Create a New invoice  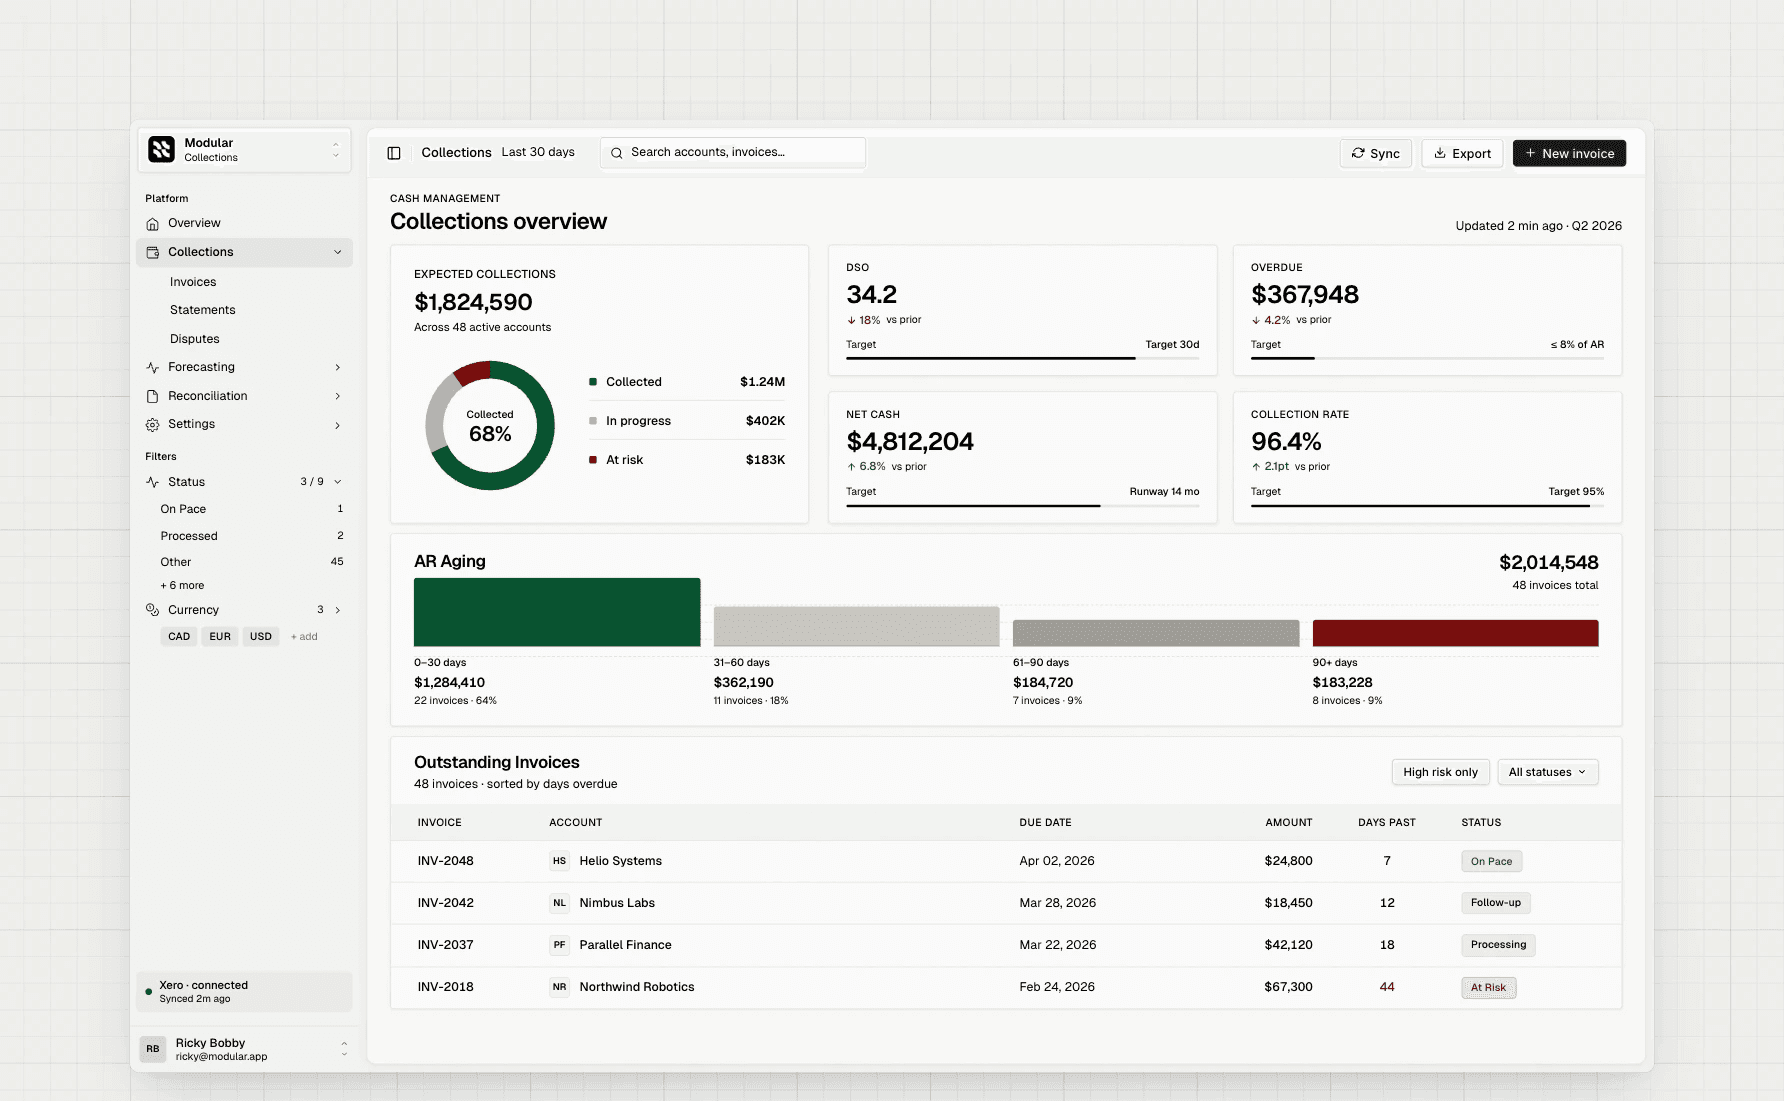pos(1569,153)
